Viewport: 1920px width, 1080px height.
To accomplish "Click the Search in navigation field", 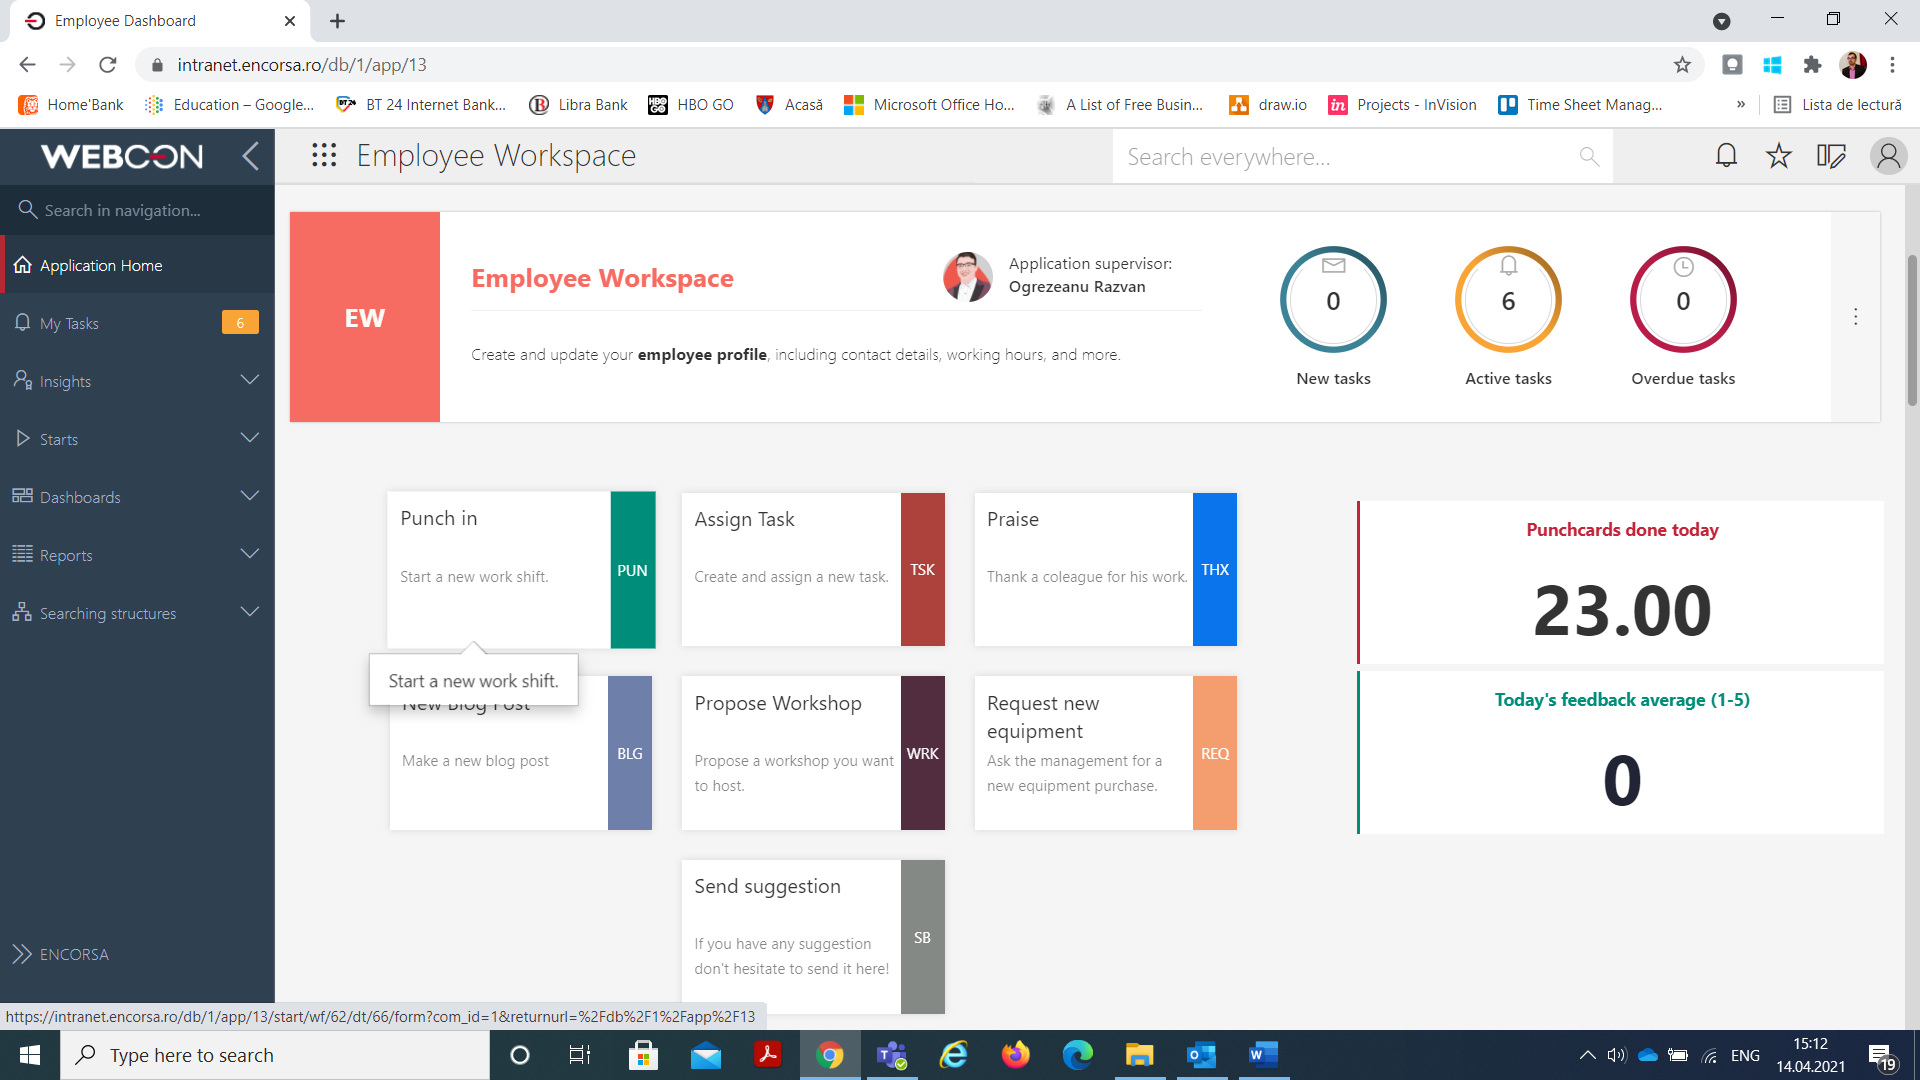I will point(137,210).
